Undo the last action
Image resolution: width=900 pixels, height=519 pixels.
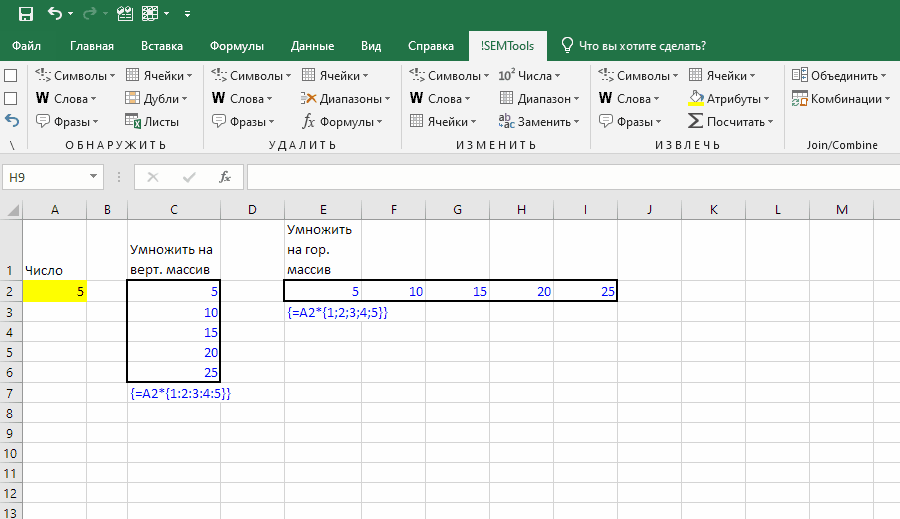pyautogui.click(x=55, y=13)
